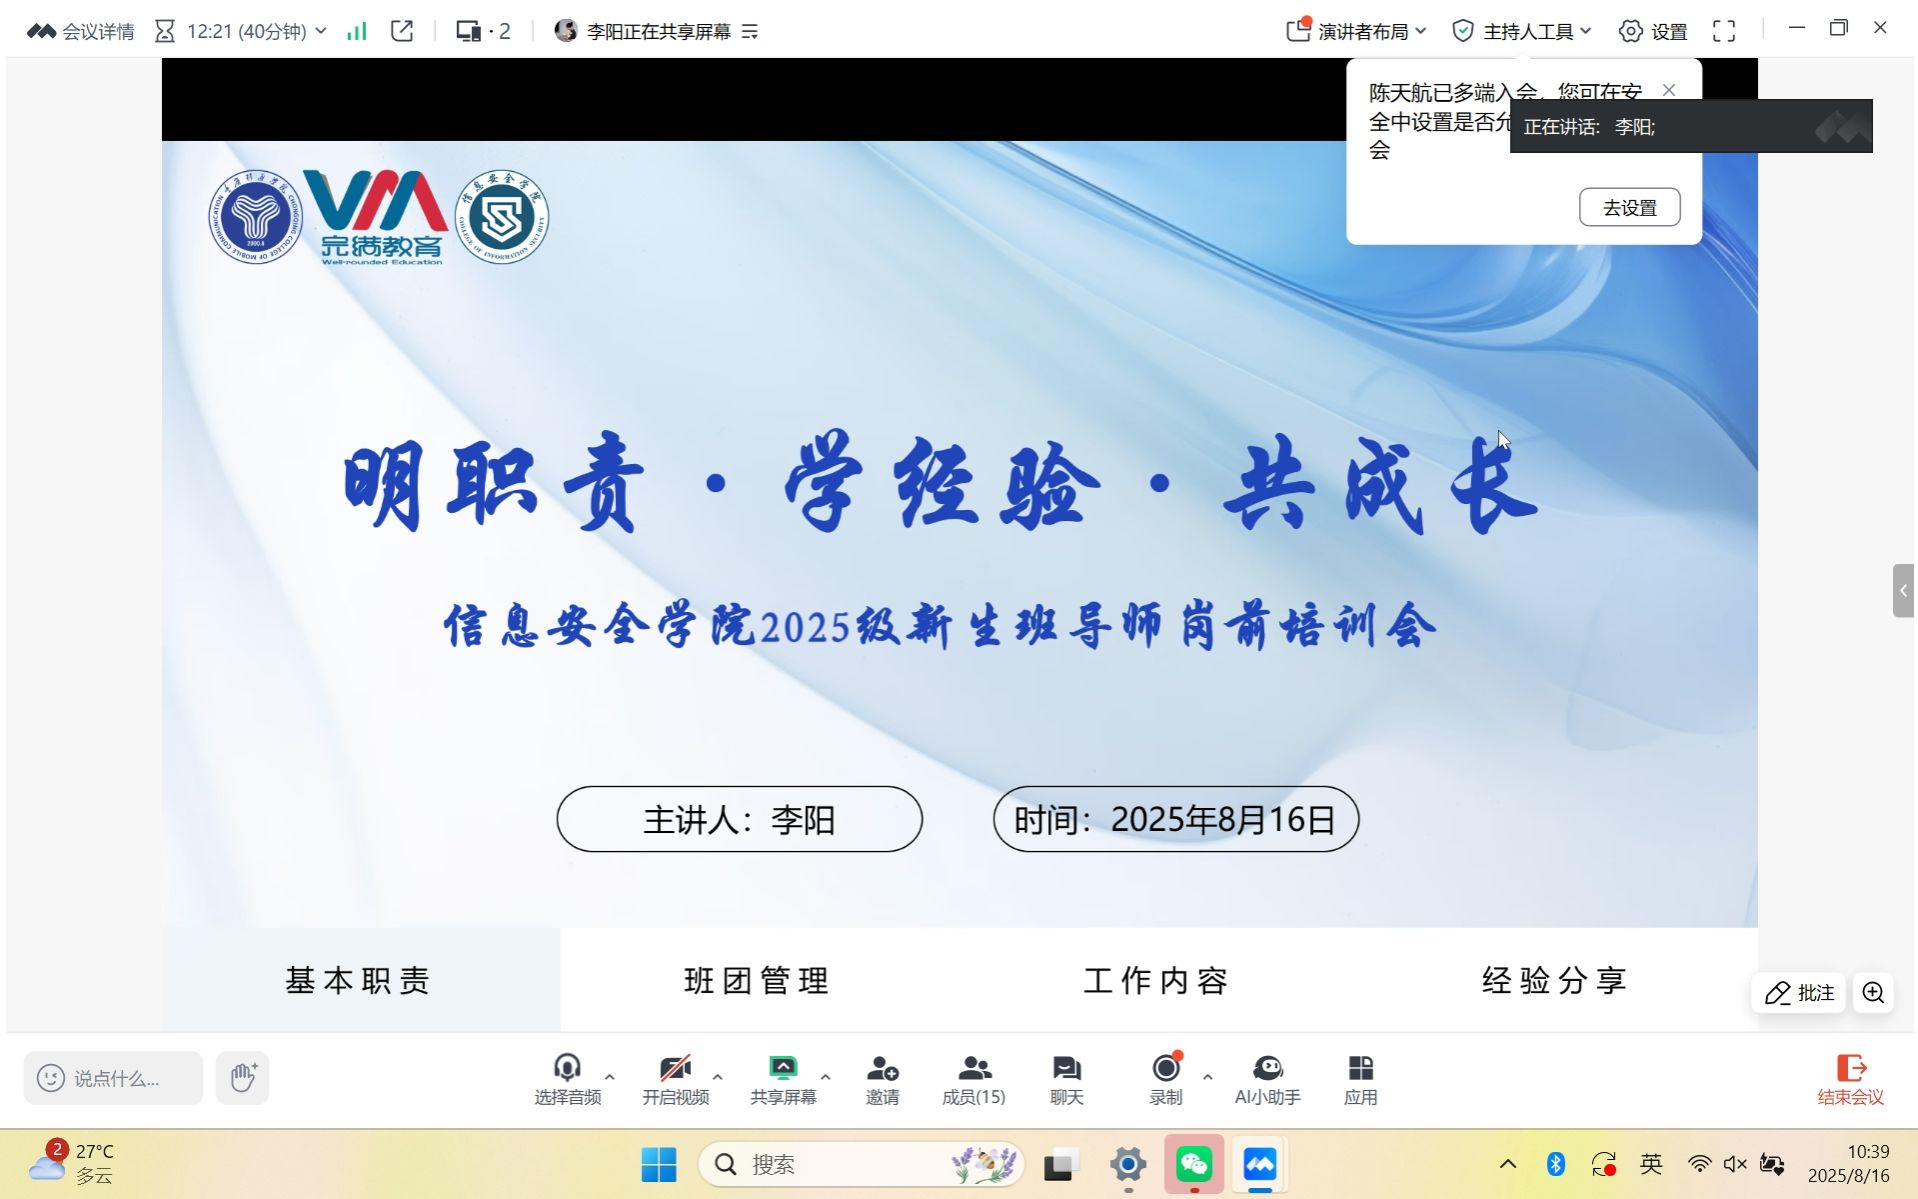The height and width of the screenshot is (1199, 1918).
Task: Expand the arrow next to 选择音频
Action: (x=610, y=1077)
